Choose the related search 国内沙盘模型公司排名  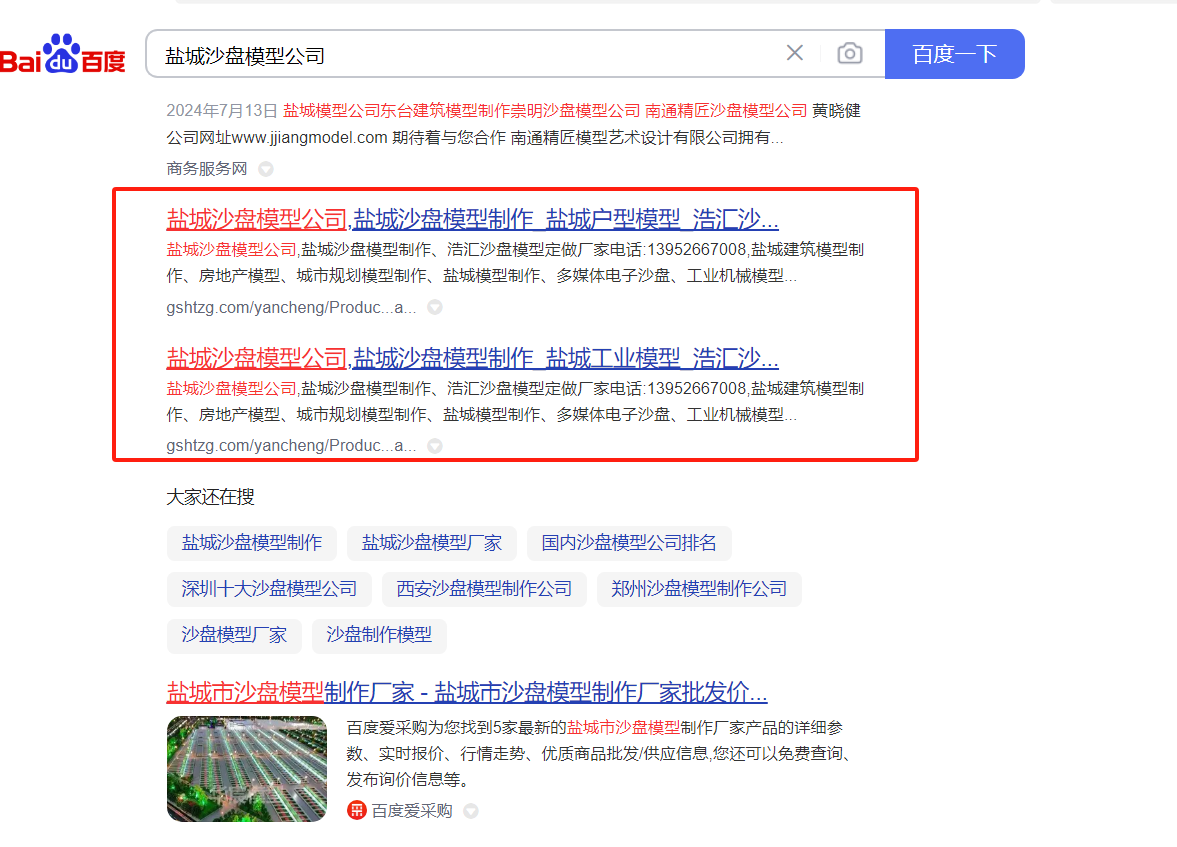(x=629, y=543)
